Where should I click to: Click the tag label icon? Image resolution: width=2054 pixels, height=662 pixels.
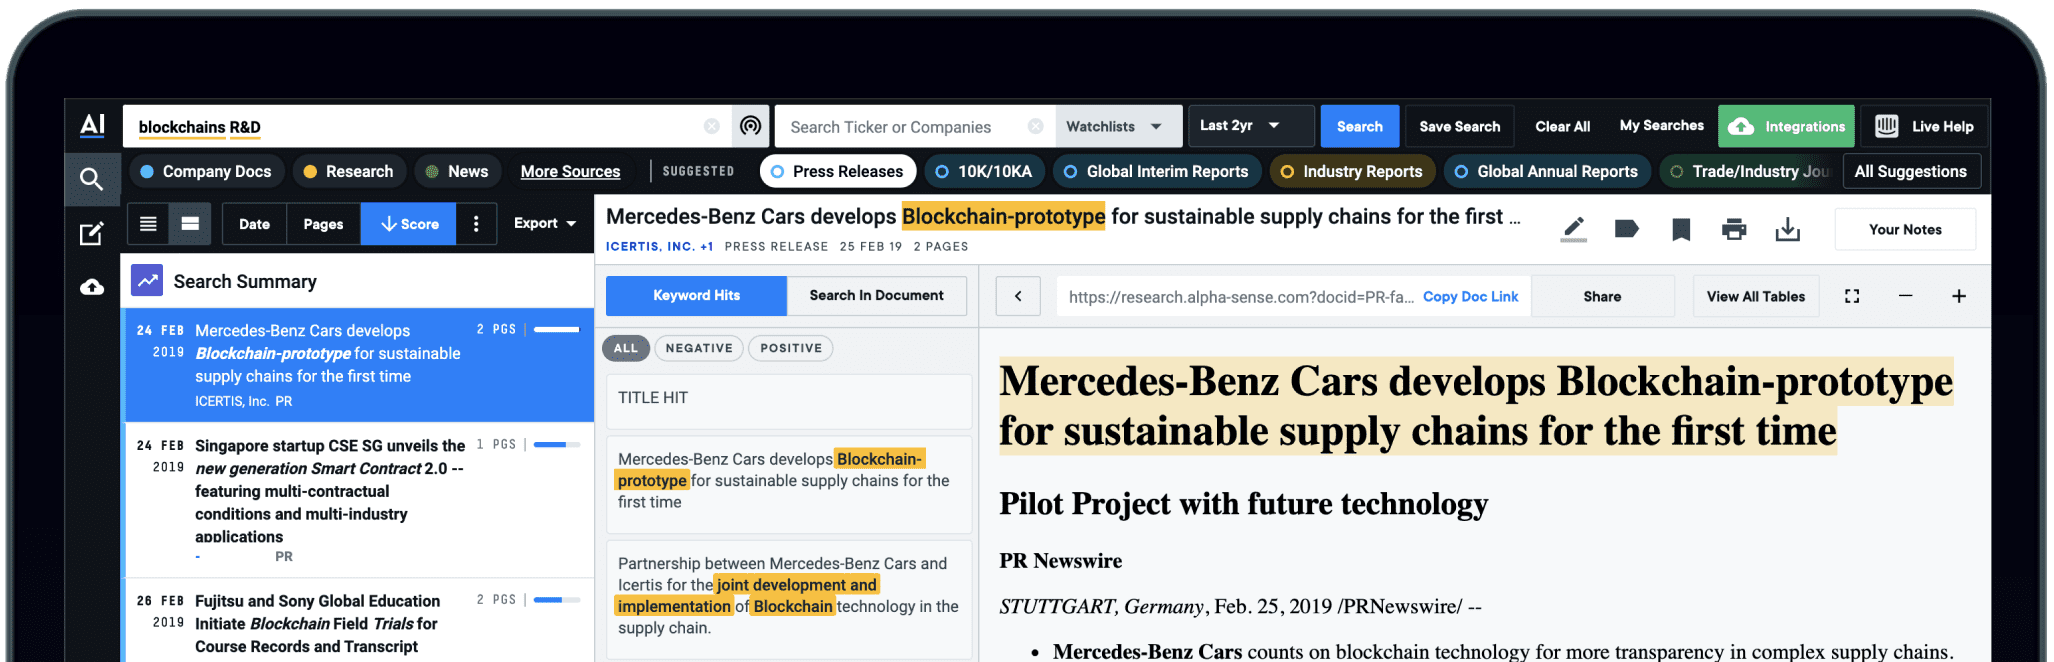point(1626,229)
